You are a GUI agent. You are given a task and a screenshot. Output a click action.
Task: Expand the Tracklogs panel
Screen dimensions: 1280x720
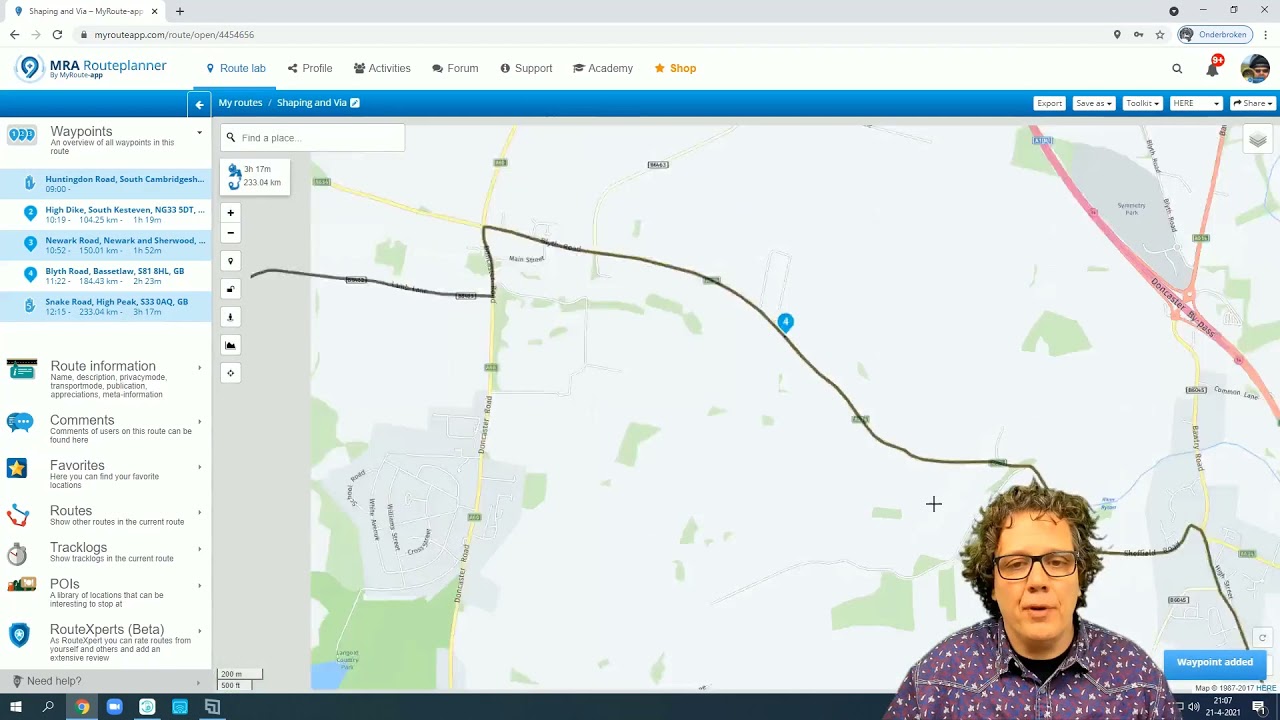[106, 552]
